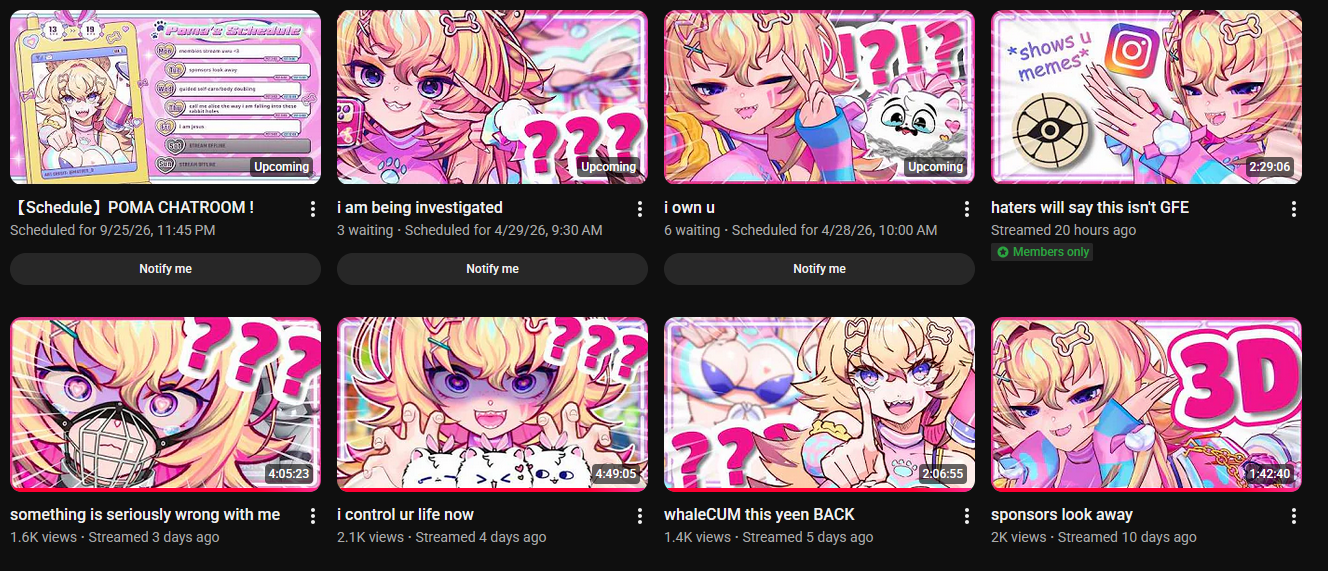
Task: Click the Members only badge
Action: pos(1042,252)
